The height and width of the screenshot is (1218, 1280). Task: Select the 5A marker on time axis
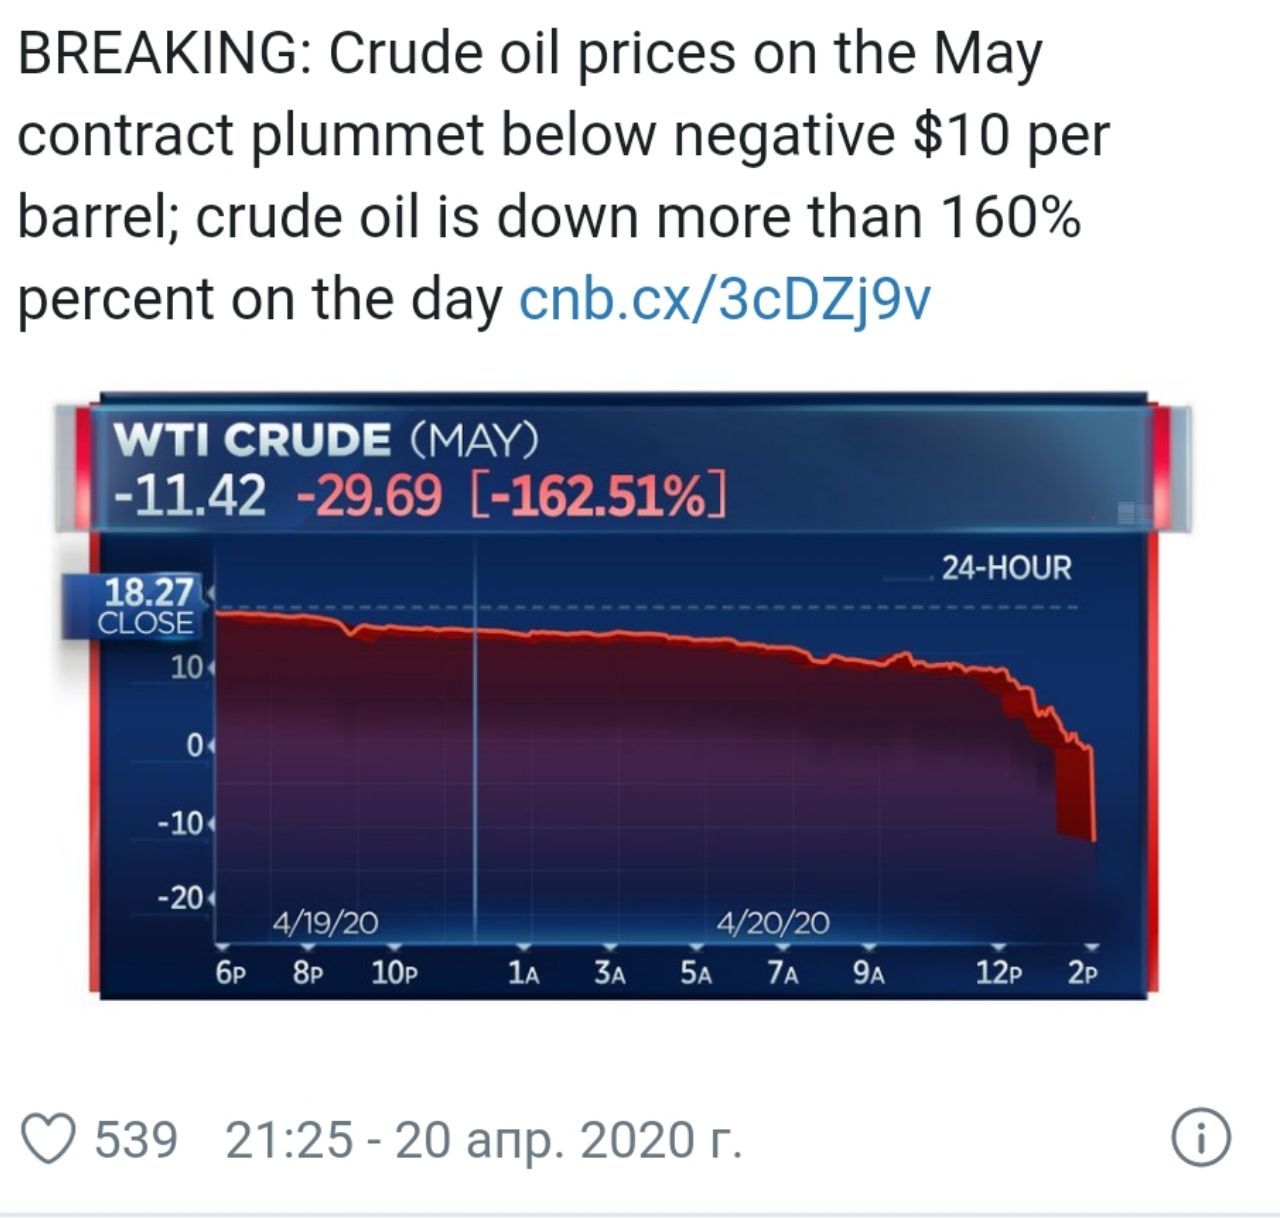(x=696, y=972)
